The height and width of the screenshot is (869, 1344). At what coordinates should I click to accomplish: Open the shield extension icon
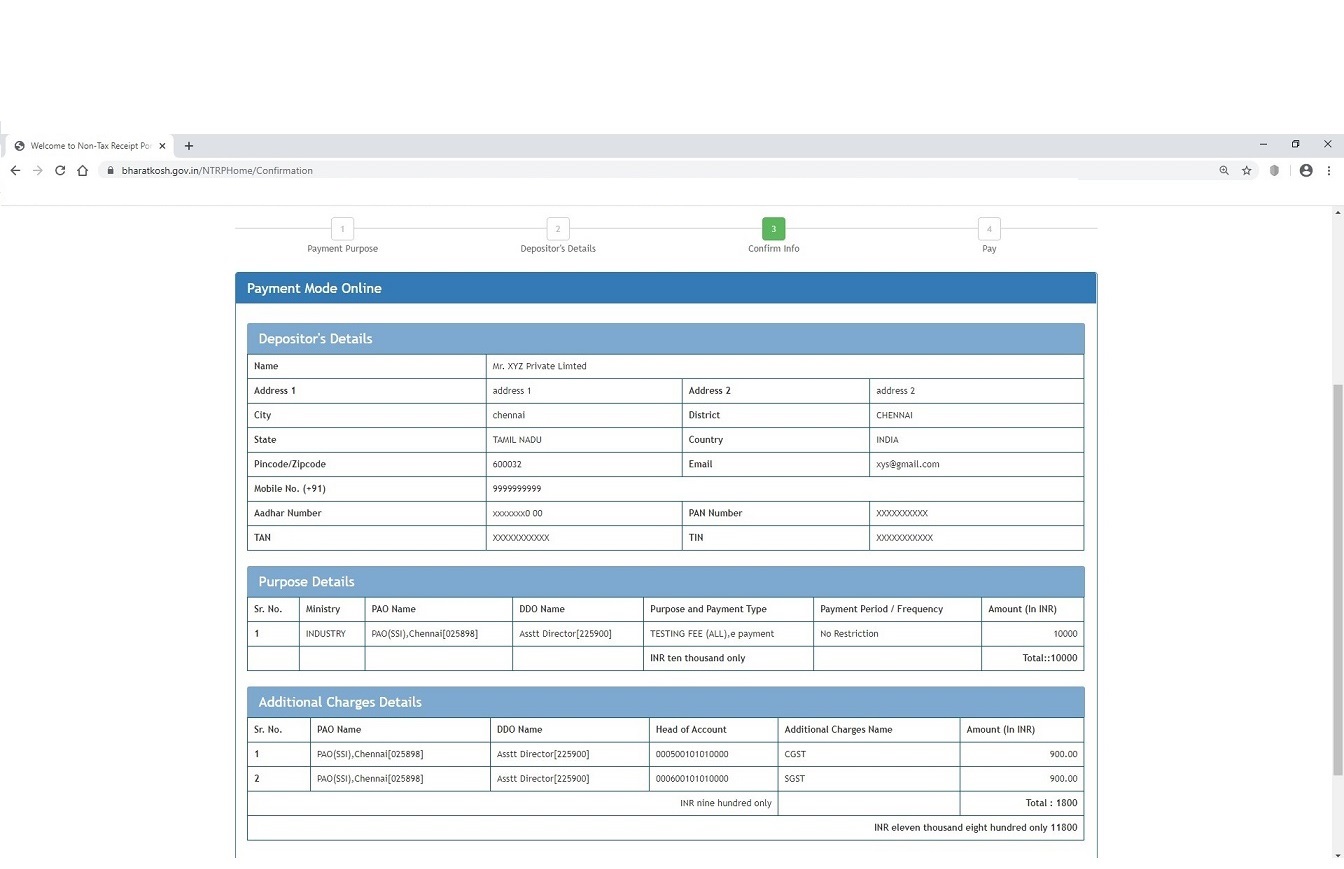click(1274, 171)
